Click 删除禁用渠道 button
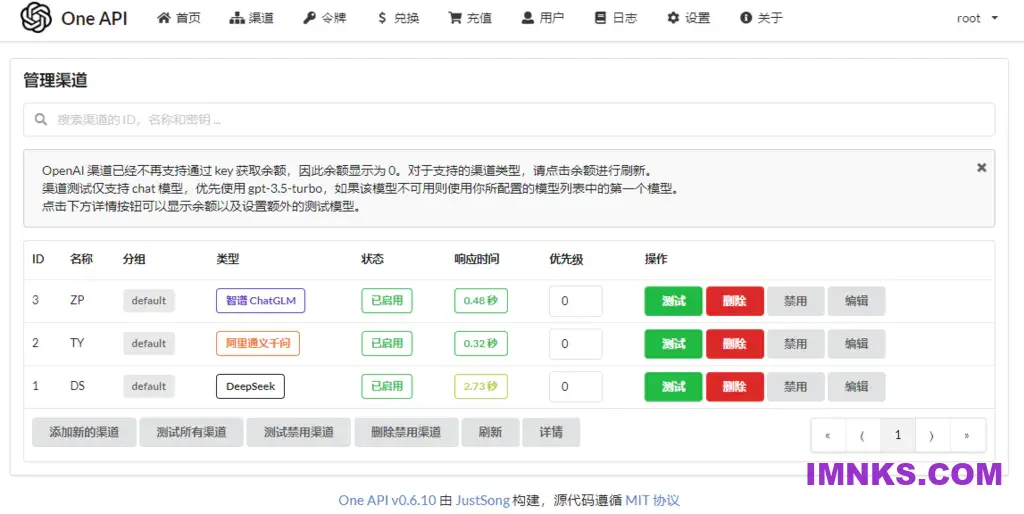The image size is (1024, 514). tap(406, 432)
